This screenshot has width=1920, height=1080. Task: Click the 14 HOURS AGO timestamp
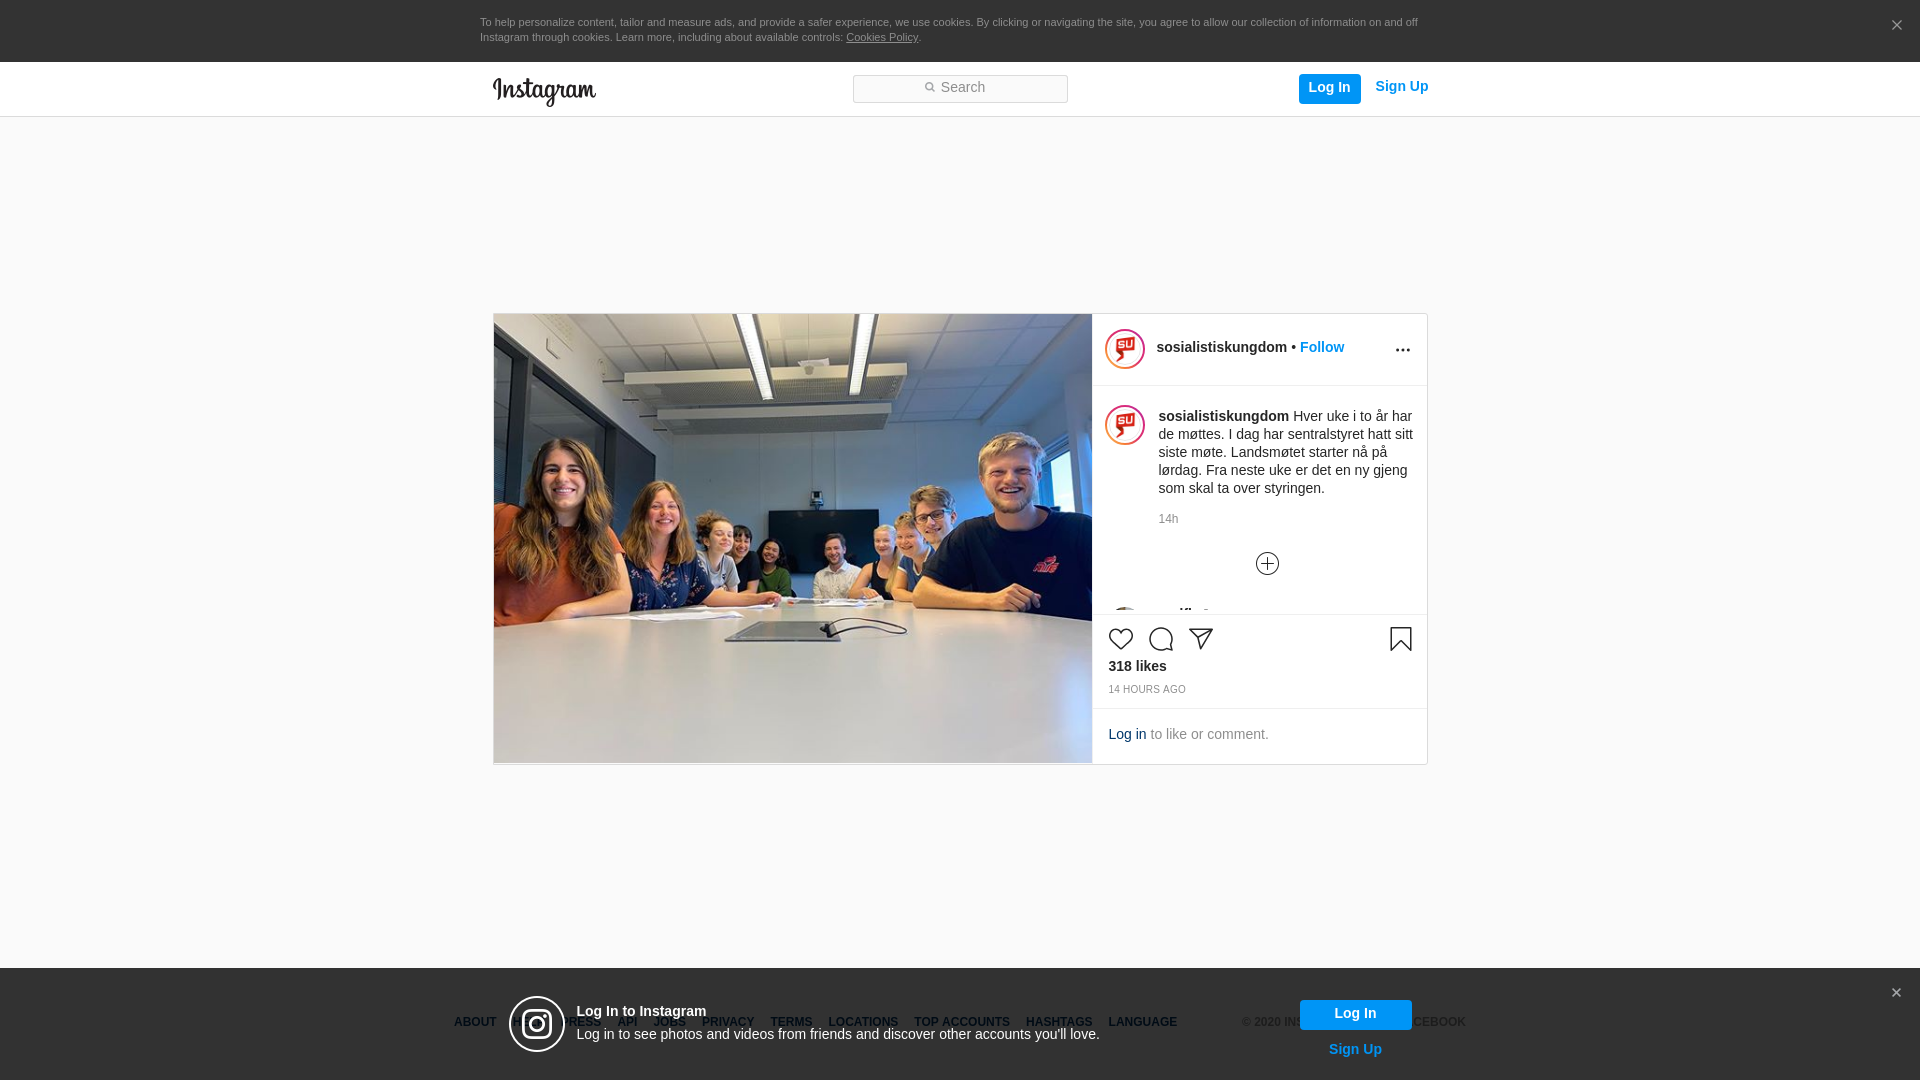(1147, 690)
